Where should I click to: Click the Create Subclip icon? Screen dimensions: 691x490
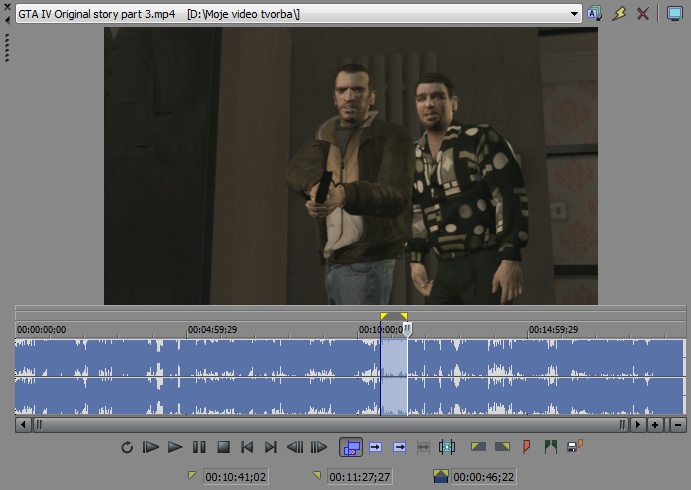447,447
